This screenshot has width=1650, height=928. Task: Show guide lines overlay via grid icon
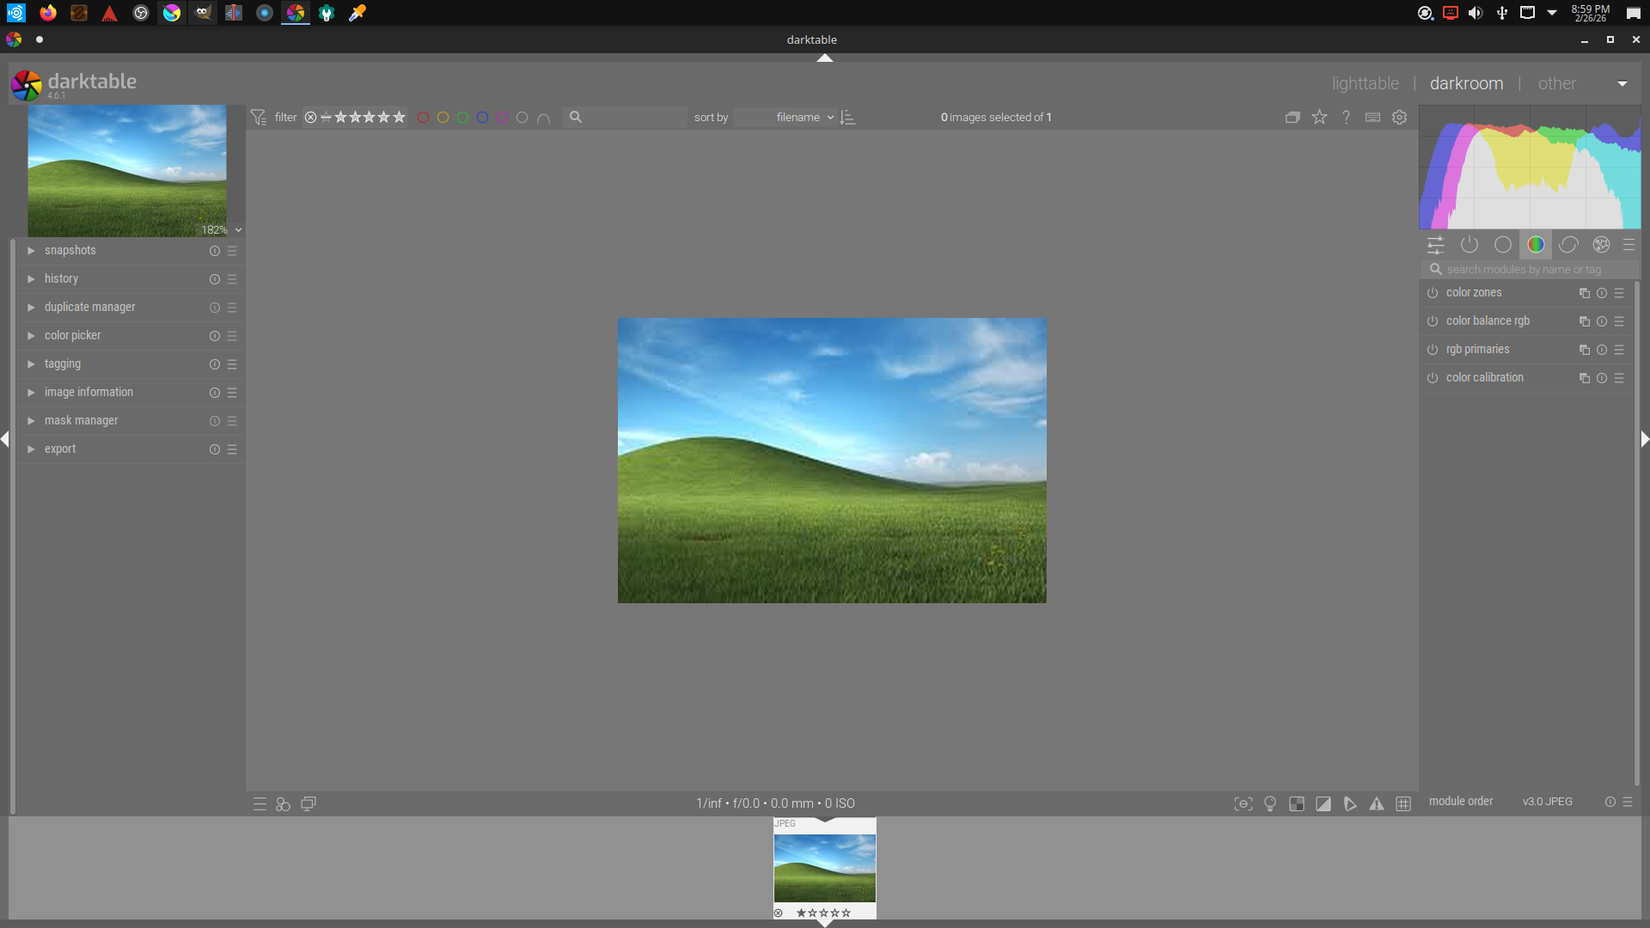coord(1403,803)
